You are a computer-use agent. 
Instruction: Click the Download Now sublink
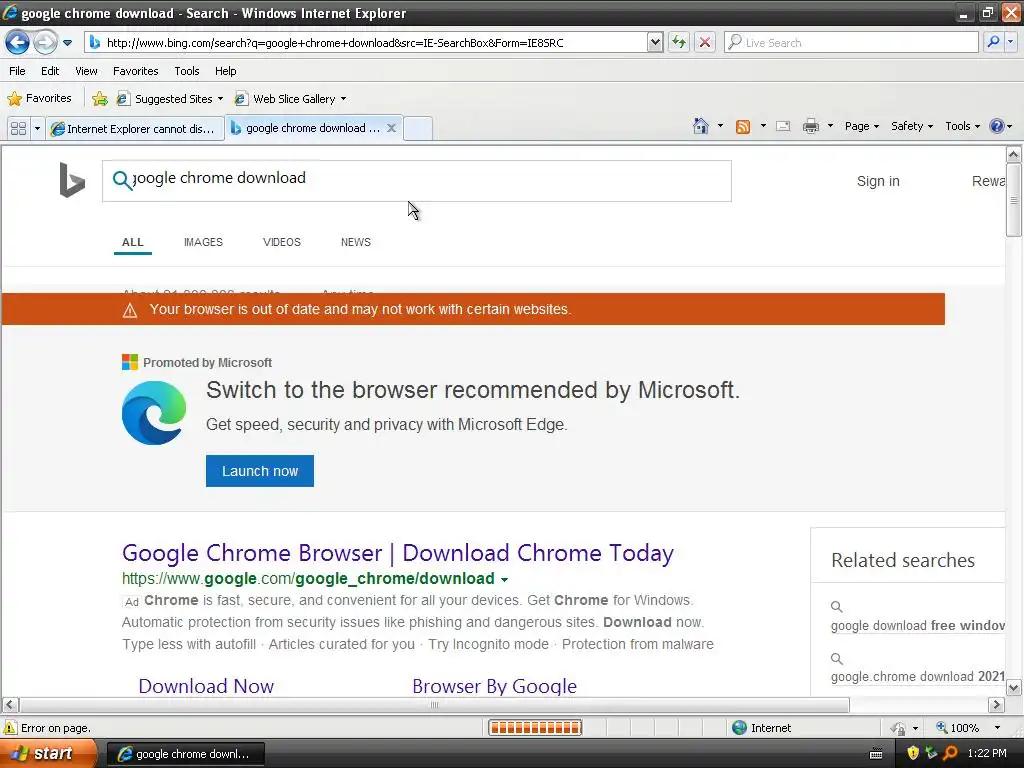pos(206,686)
